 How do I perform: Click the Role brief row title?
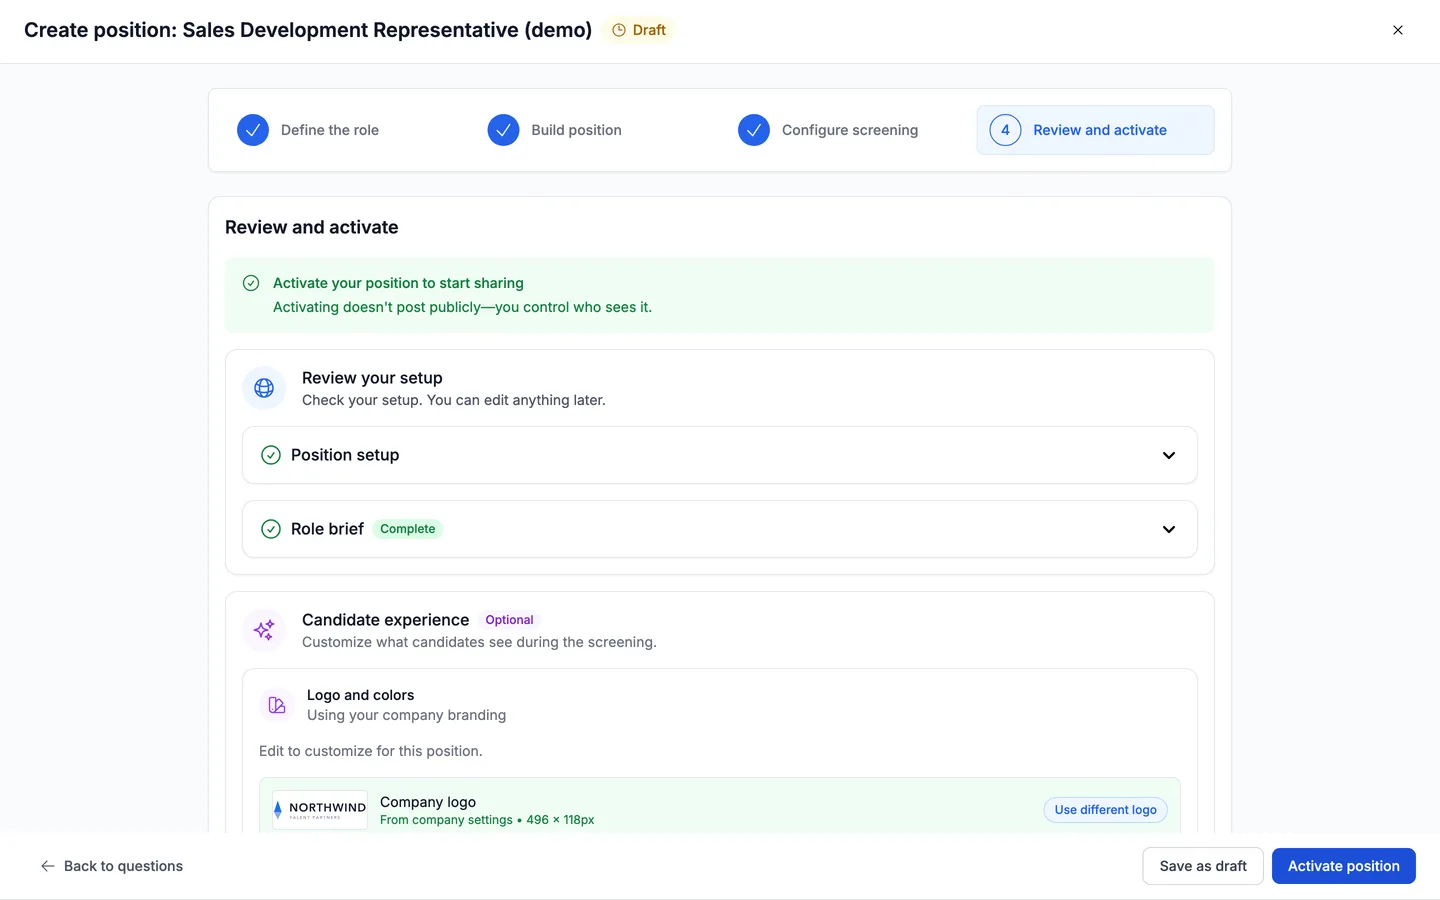[327, 529]
